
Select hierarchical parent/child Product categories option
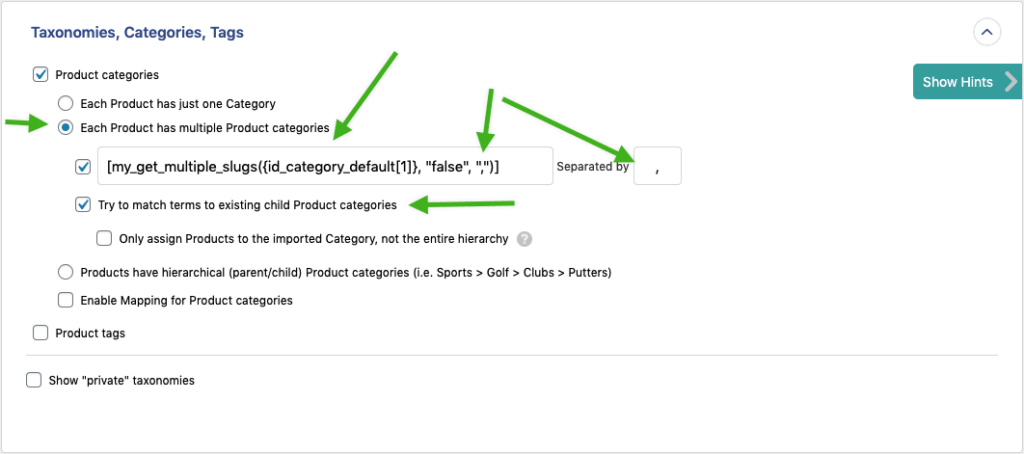coord(65,272)
